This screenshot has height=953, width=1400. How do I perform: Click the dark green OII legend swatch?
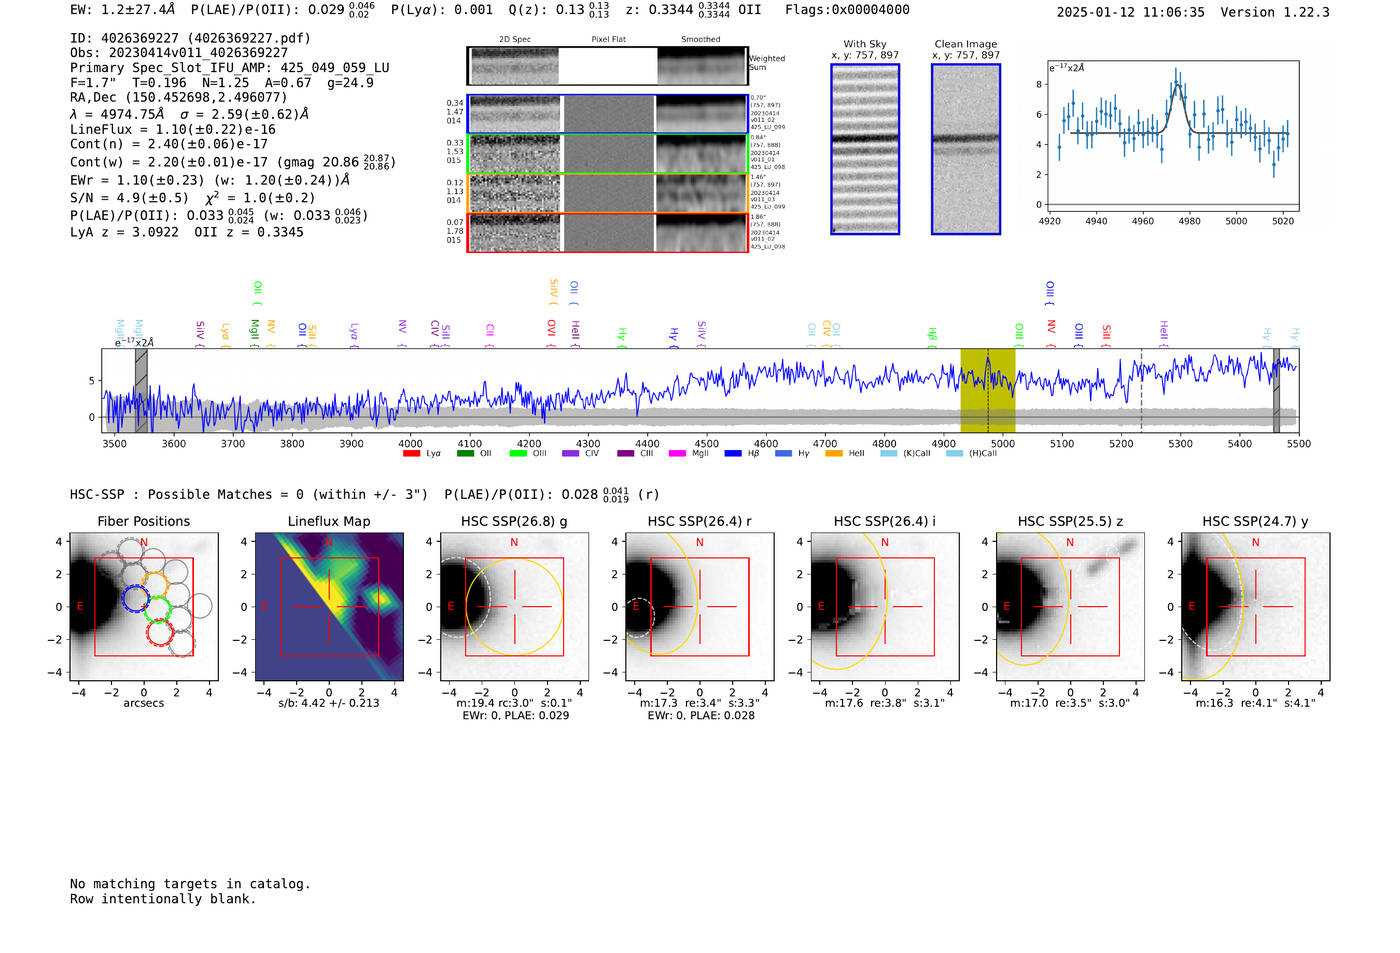pos(465,454)
